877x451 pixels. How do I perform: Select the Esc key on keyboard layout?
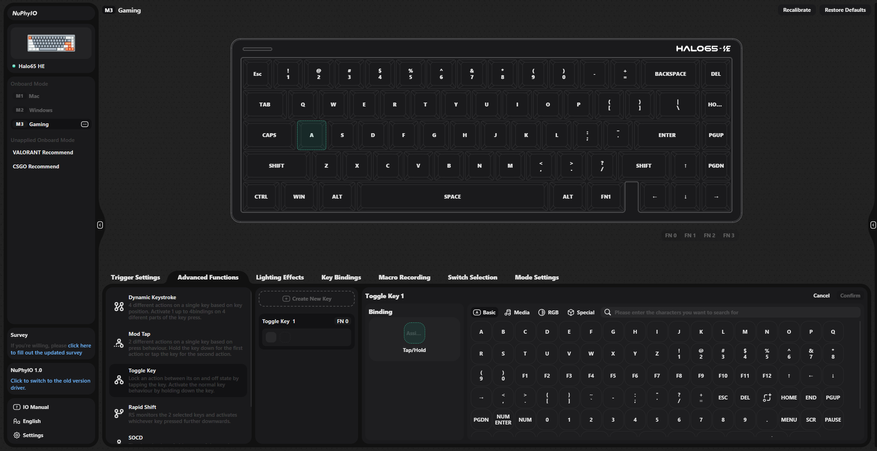point(257,74)
